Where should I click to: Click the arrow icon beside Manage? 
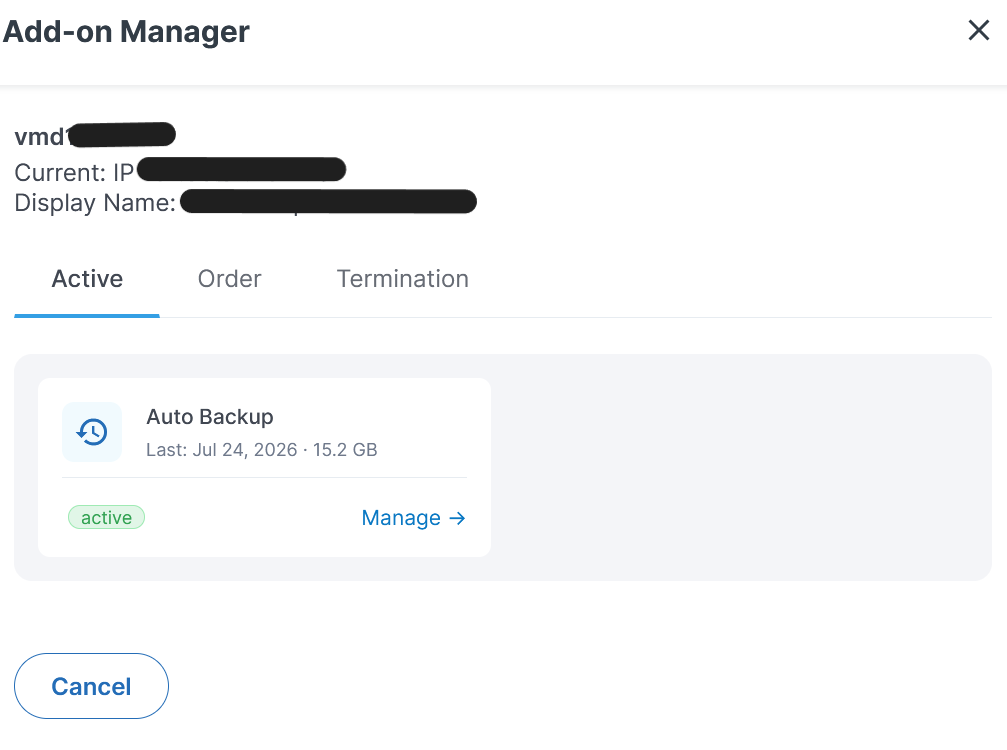click(457, 518)
